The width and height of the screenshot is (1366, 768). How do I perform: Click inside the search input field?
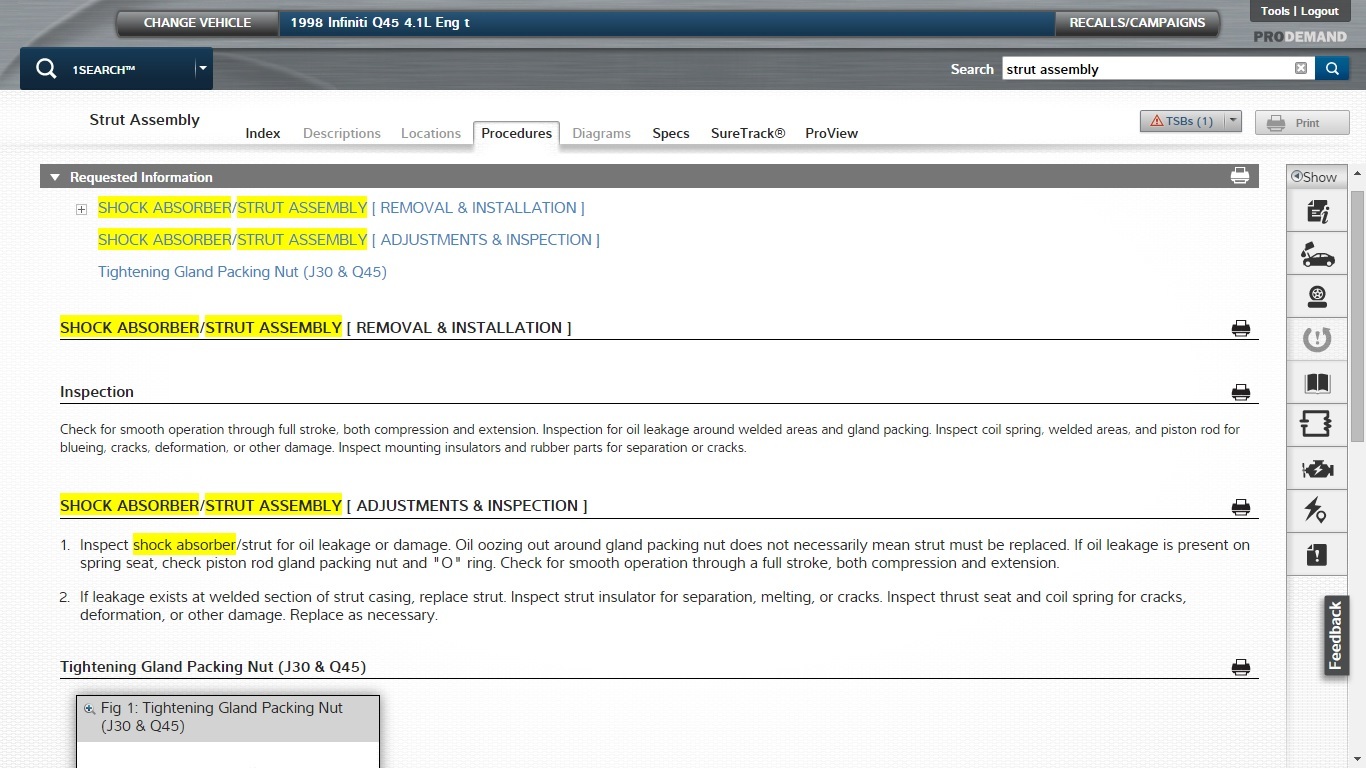(1147, 69)
